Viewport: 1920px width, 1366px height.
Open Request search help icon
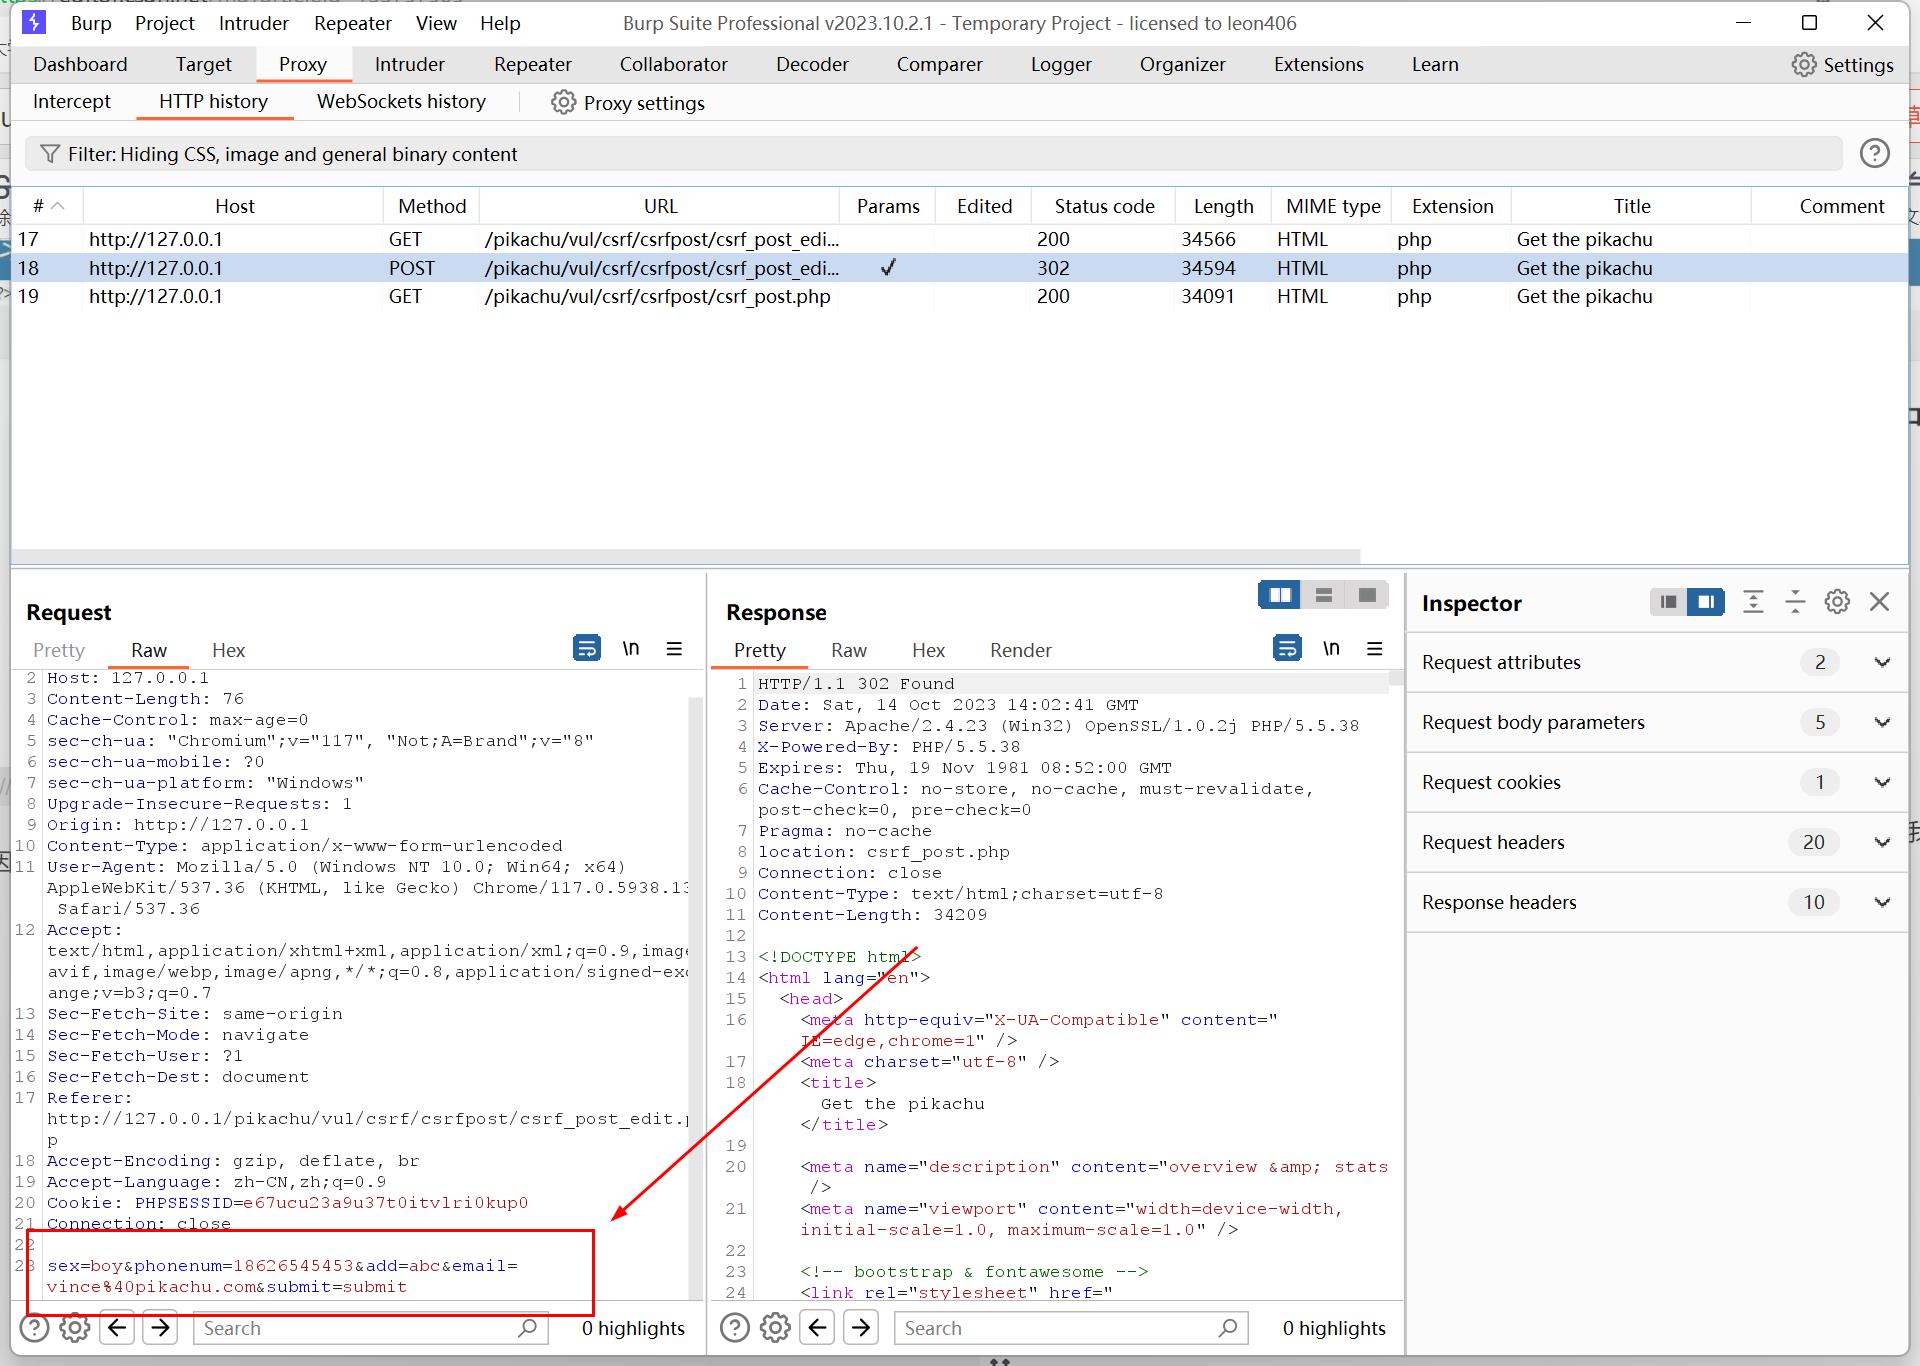pos(34,1328)
